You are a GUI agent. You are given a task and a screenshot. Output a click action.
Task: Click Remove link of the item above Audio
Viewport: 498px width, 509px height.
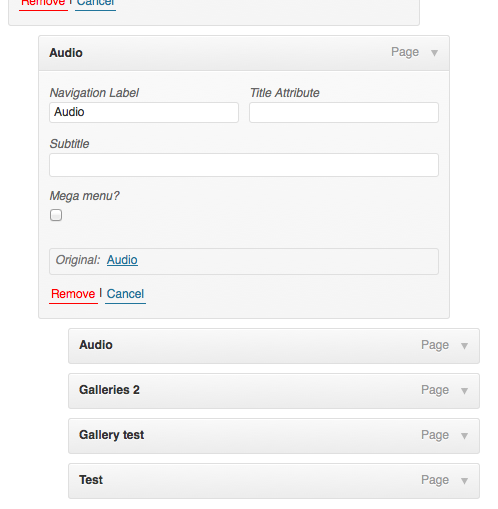click(43, 4)
